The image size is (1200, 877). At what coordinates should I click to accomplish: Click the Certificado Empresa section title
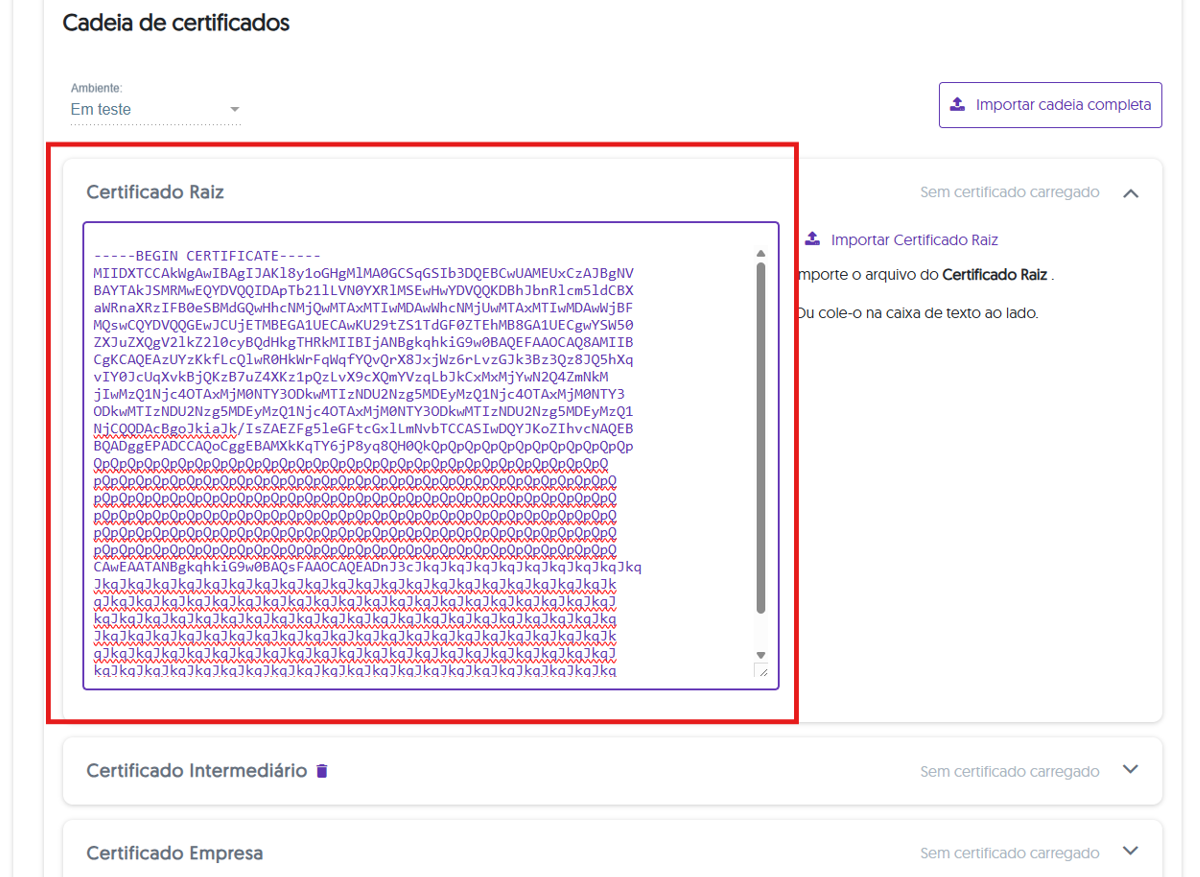pyautogui.click(x=174, y=853)
